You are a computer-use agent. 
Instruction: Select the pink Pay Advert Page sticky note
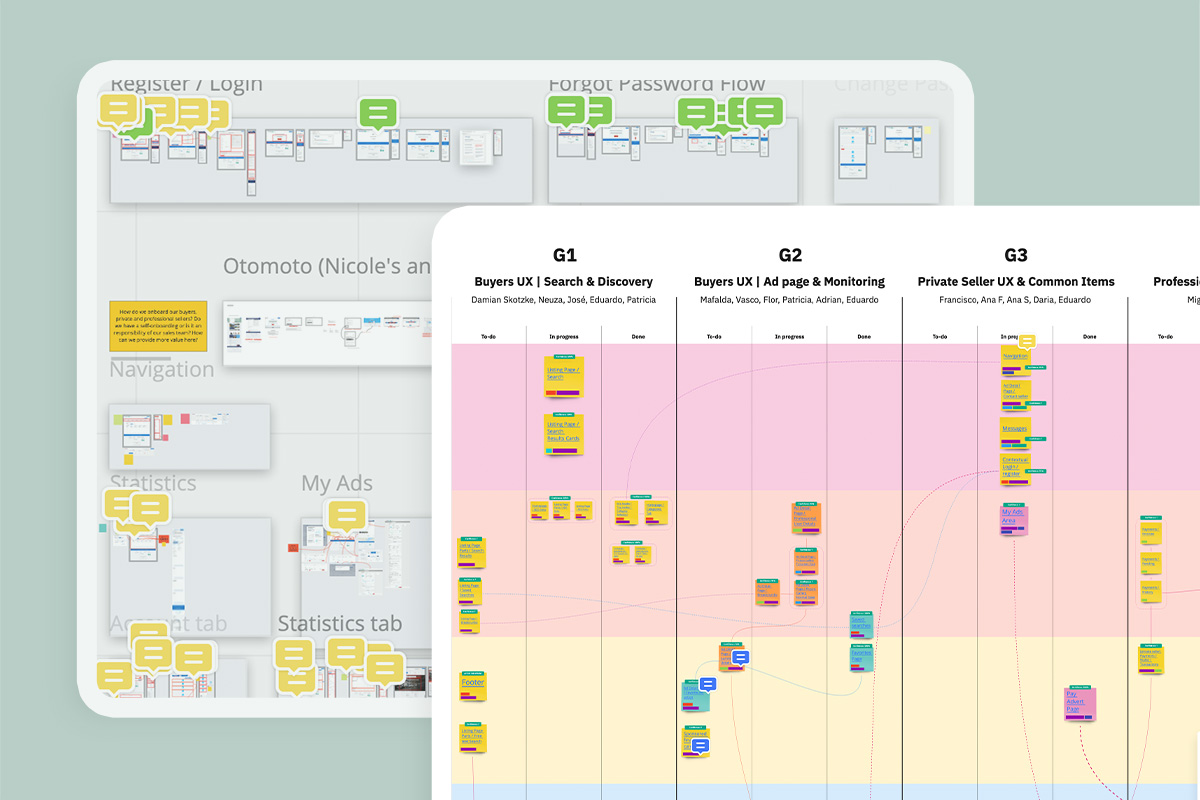point(1078,703)
